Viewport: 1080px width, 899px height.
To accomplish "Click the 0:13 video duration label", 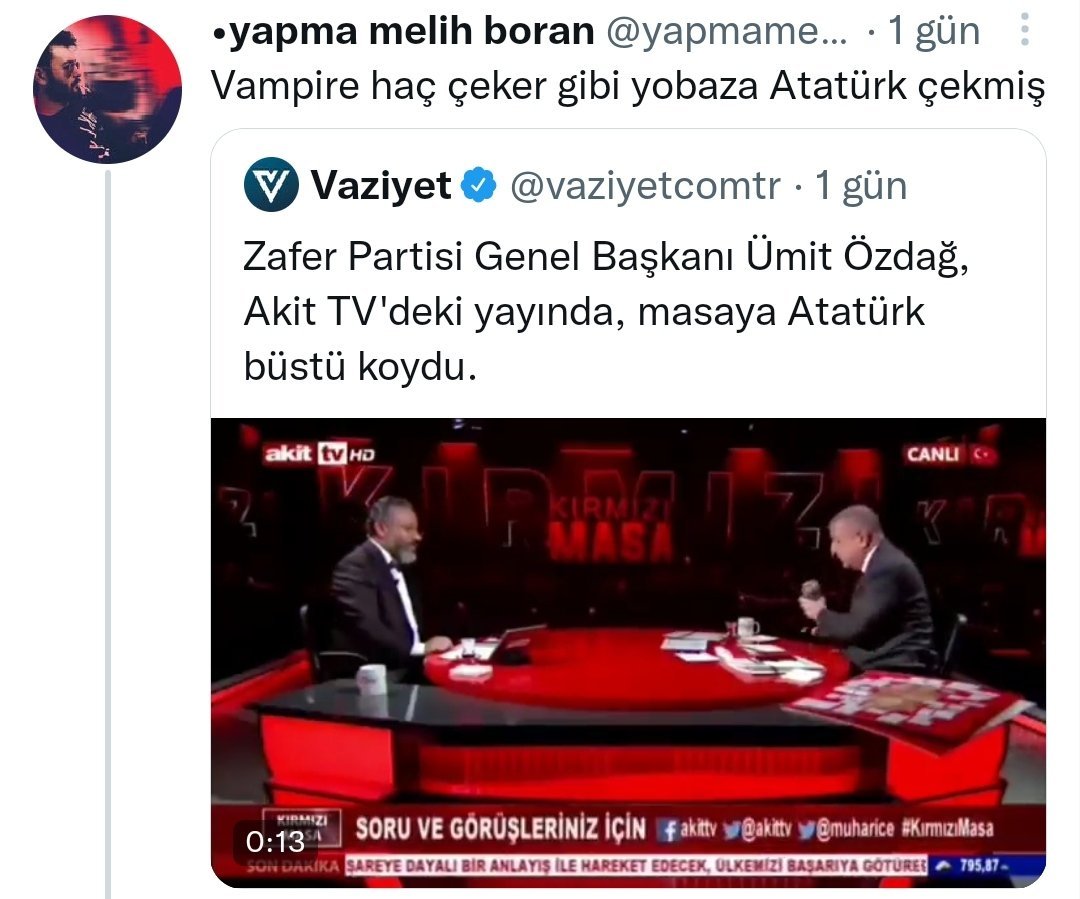I will (x=276, y=842).
